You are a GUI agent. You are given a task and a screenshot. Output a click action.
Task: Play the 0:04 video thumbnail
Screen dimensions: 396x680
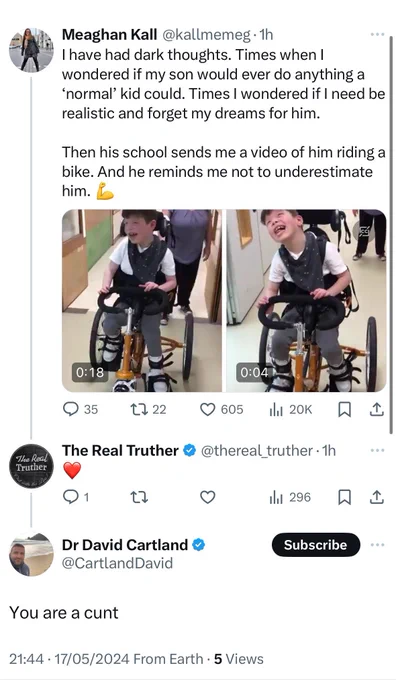click(306, 301)
